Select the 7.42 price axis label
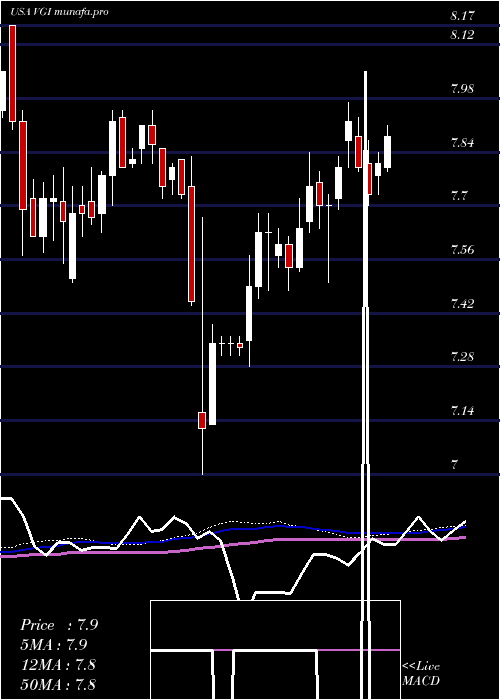The width and height of the screenshot is (500, 700). 462,304
